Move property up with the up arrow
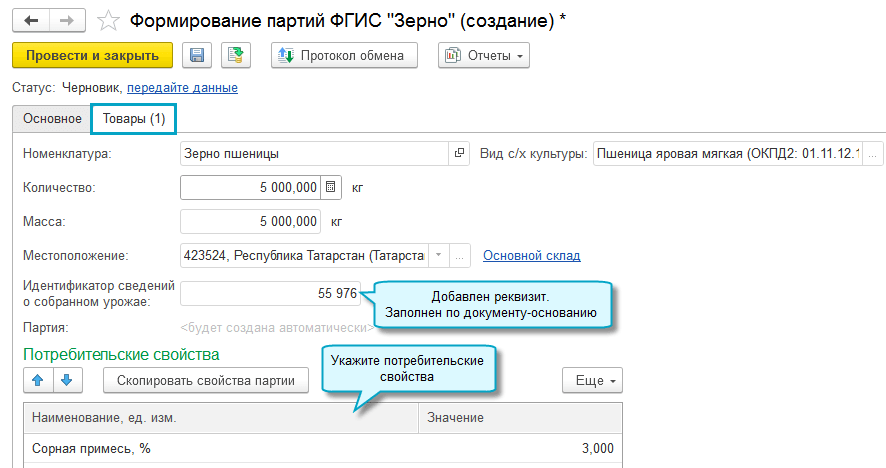This screenshot has height=468, width=886. click(x=37, y=380)
